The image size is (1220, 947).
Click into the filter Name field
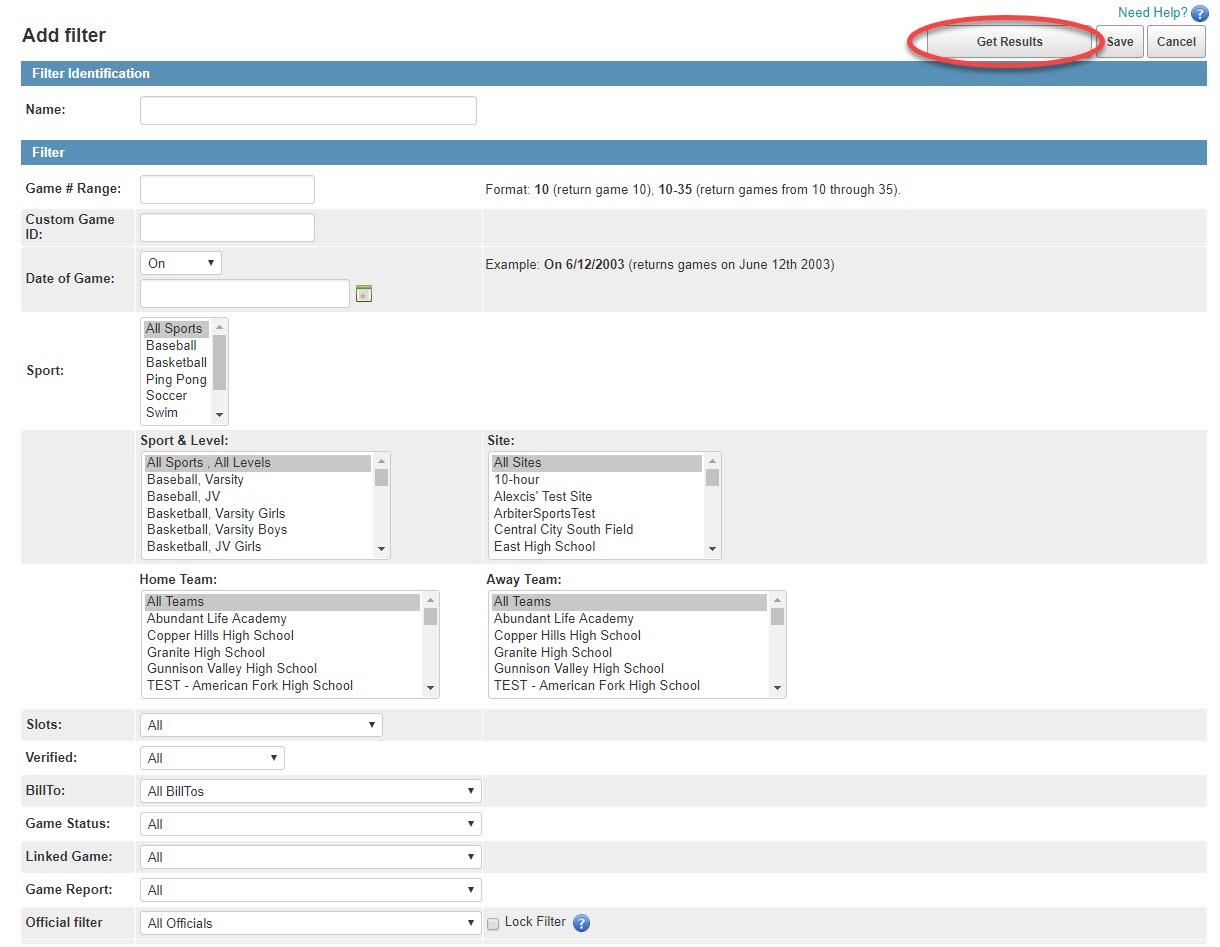(308, 110)
